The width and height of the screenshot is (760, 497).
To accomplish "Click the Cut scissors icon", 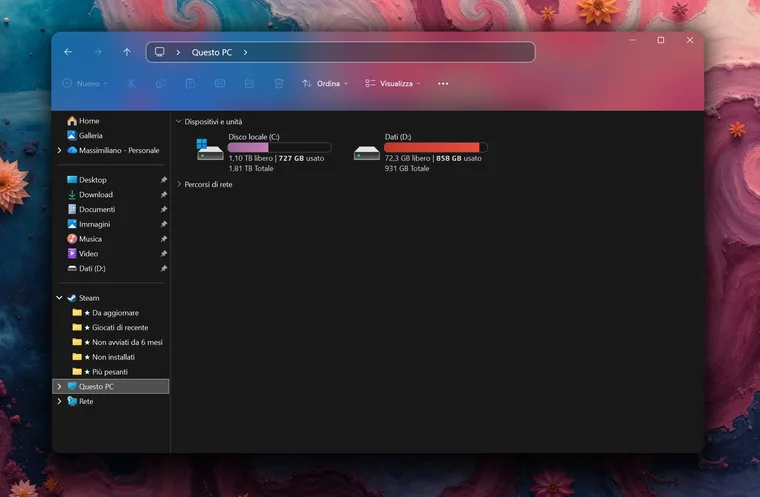I will [x=131, y=83].
